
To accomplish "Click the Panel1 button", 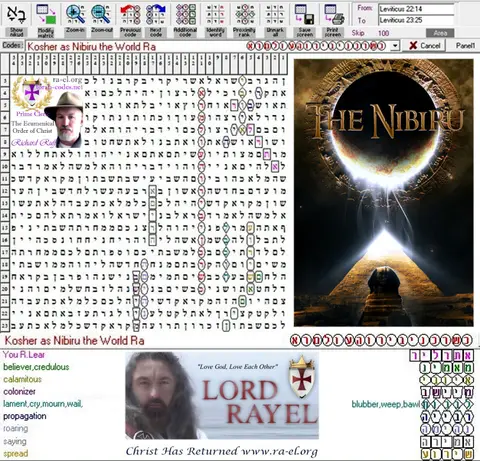I will [465, 46].
